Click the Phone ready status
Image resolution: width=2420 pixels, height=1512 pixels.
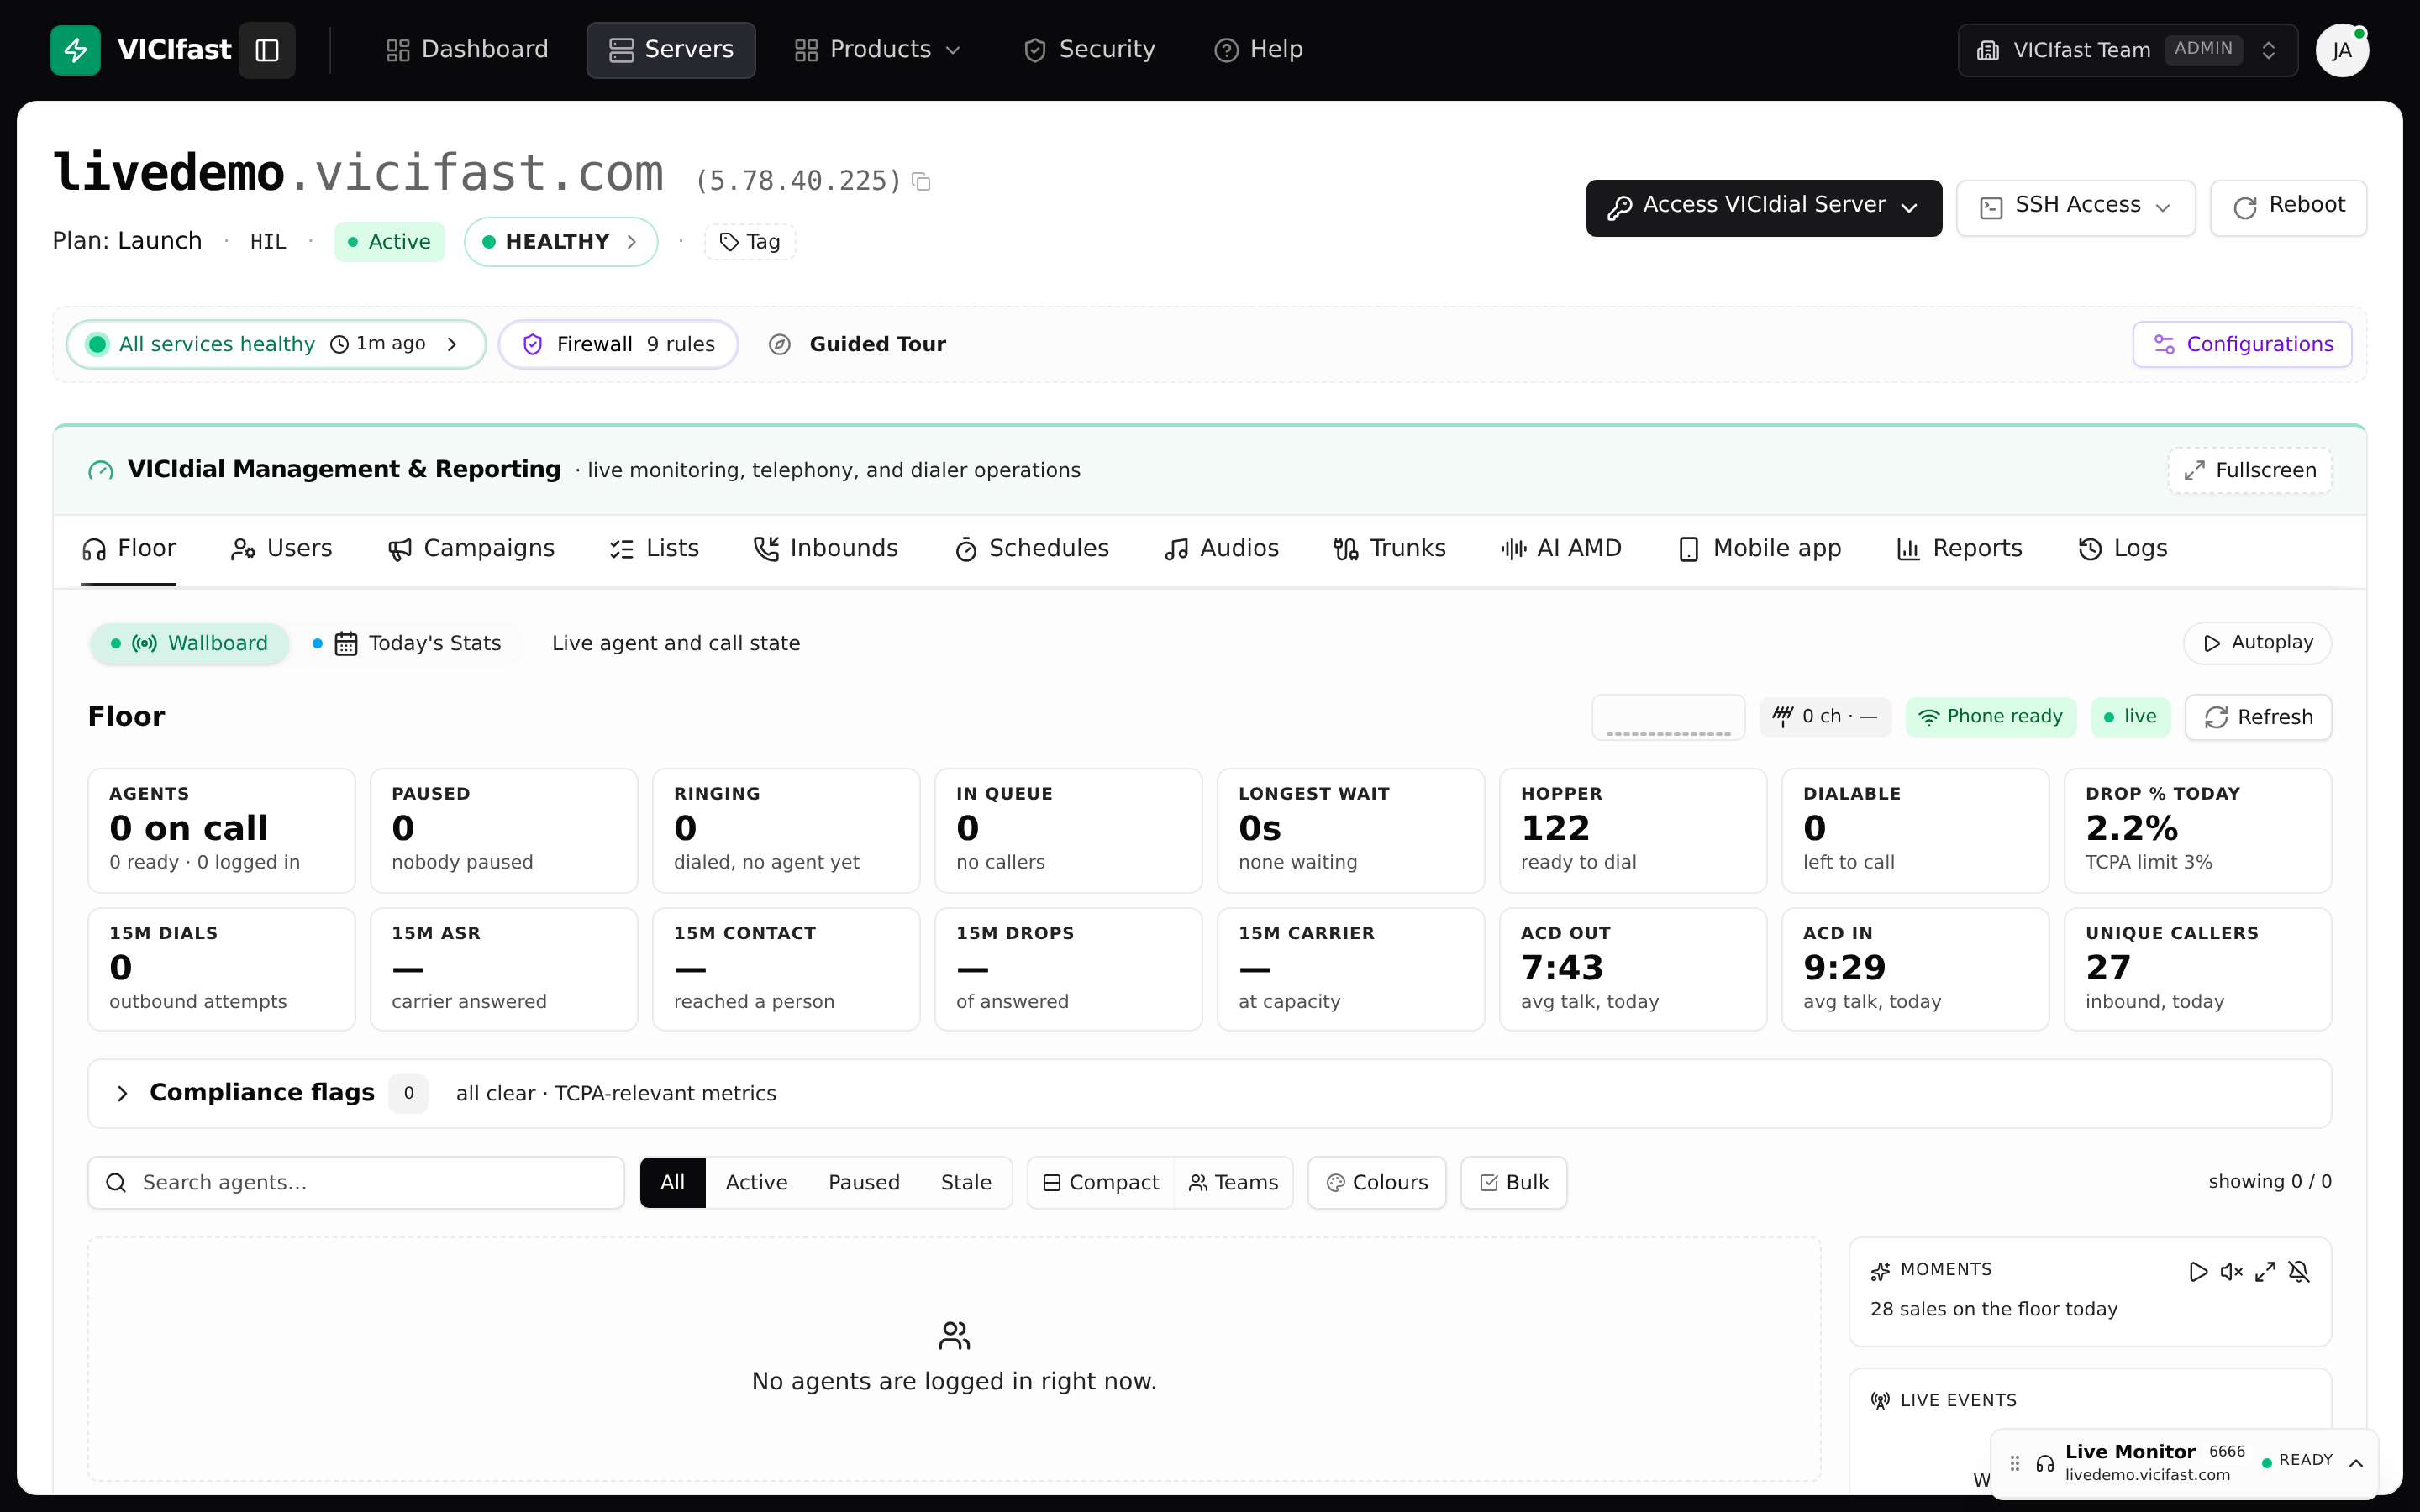tap(1990, 716)
